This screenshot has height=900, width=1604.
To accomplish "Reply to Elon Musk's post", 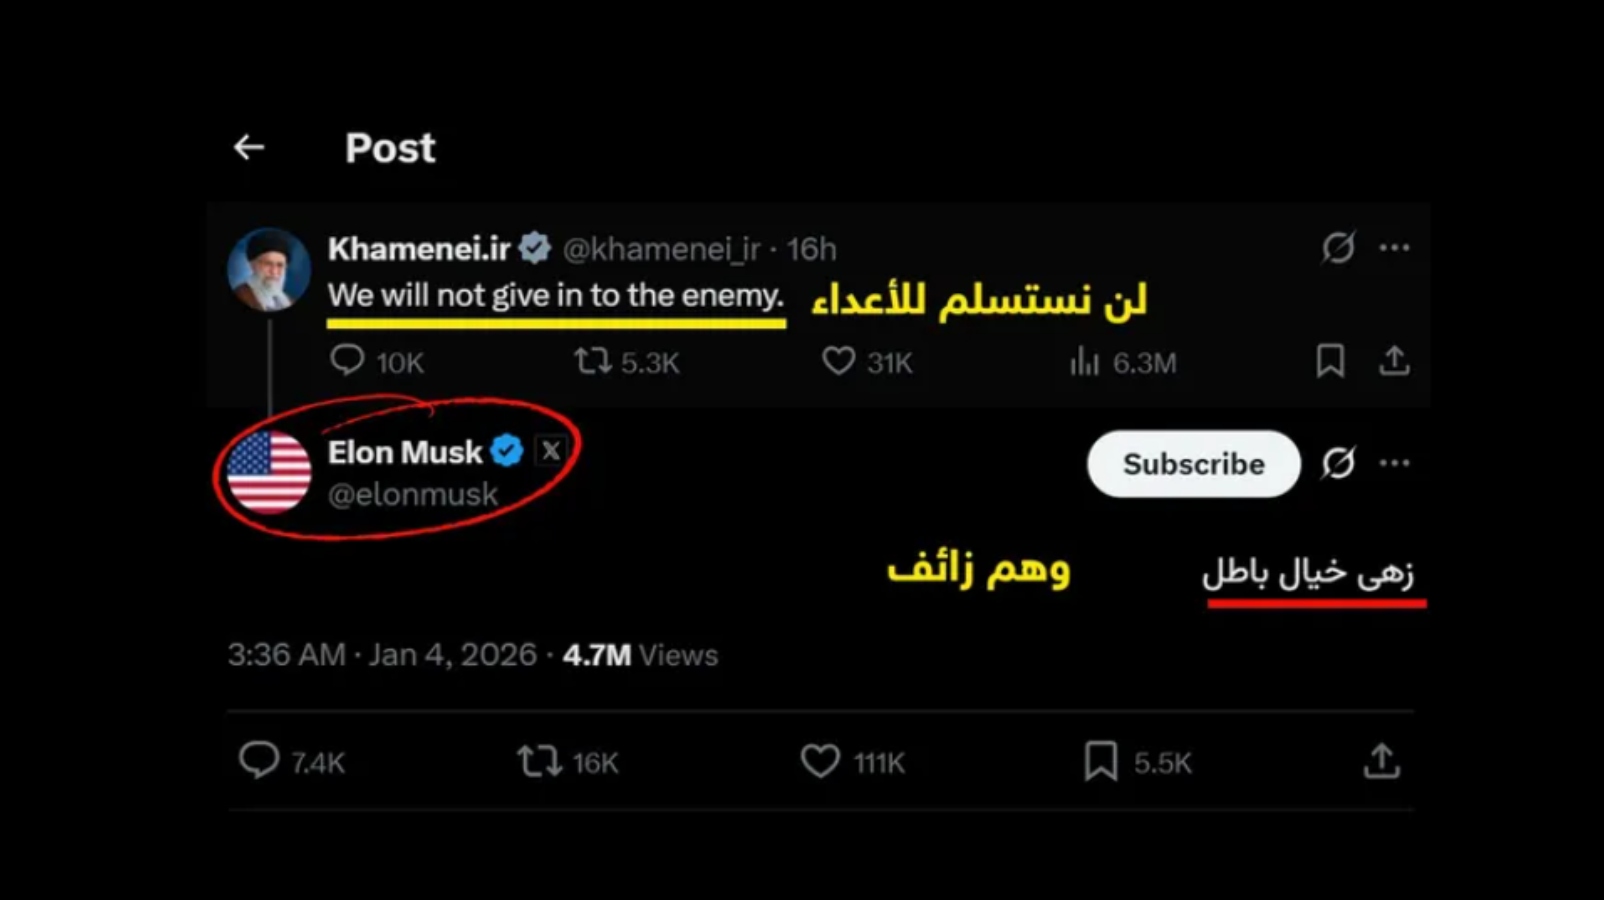I will (259, 761).
